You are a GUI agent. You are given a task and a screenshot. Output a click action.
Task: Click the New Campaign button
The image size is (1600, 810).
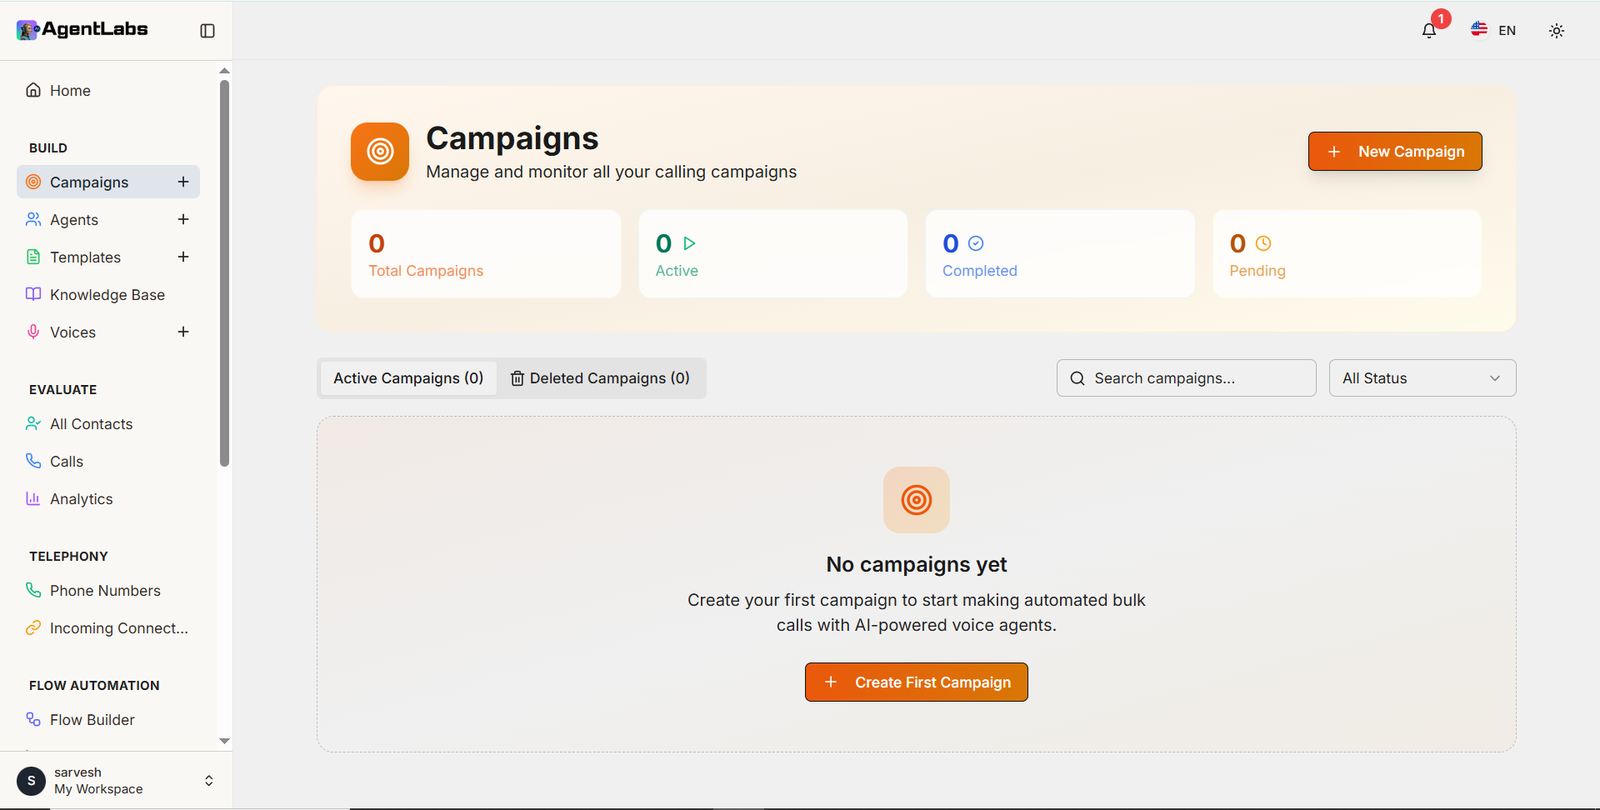click(1395, 151)
